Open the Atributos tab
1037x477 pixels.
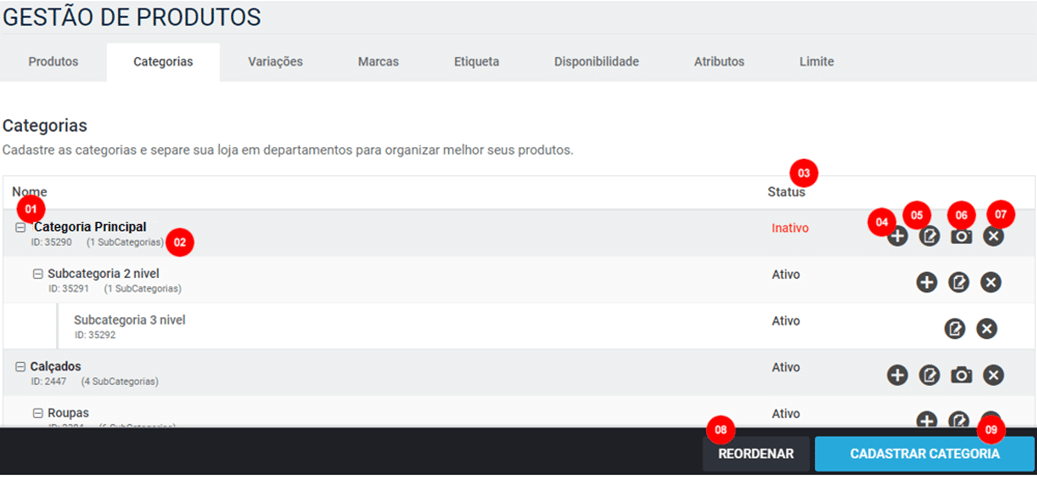coord(719,62)
